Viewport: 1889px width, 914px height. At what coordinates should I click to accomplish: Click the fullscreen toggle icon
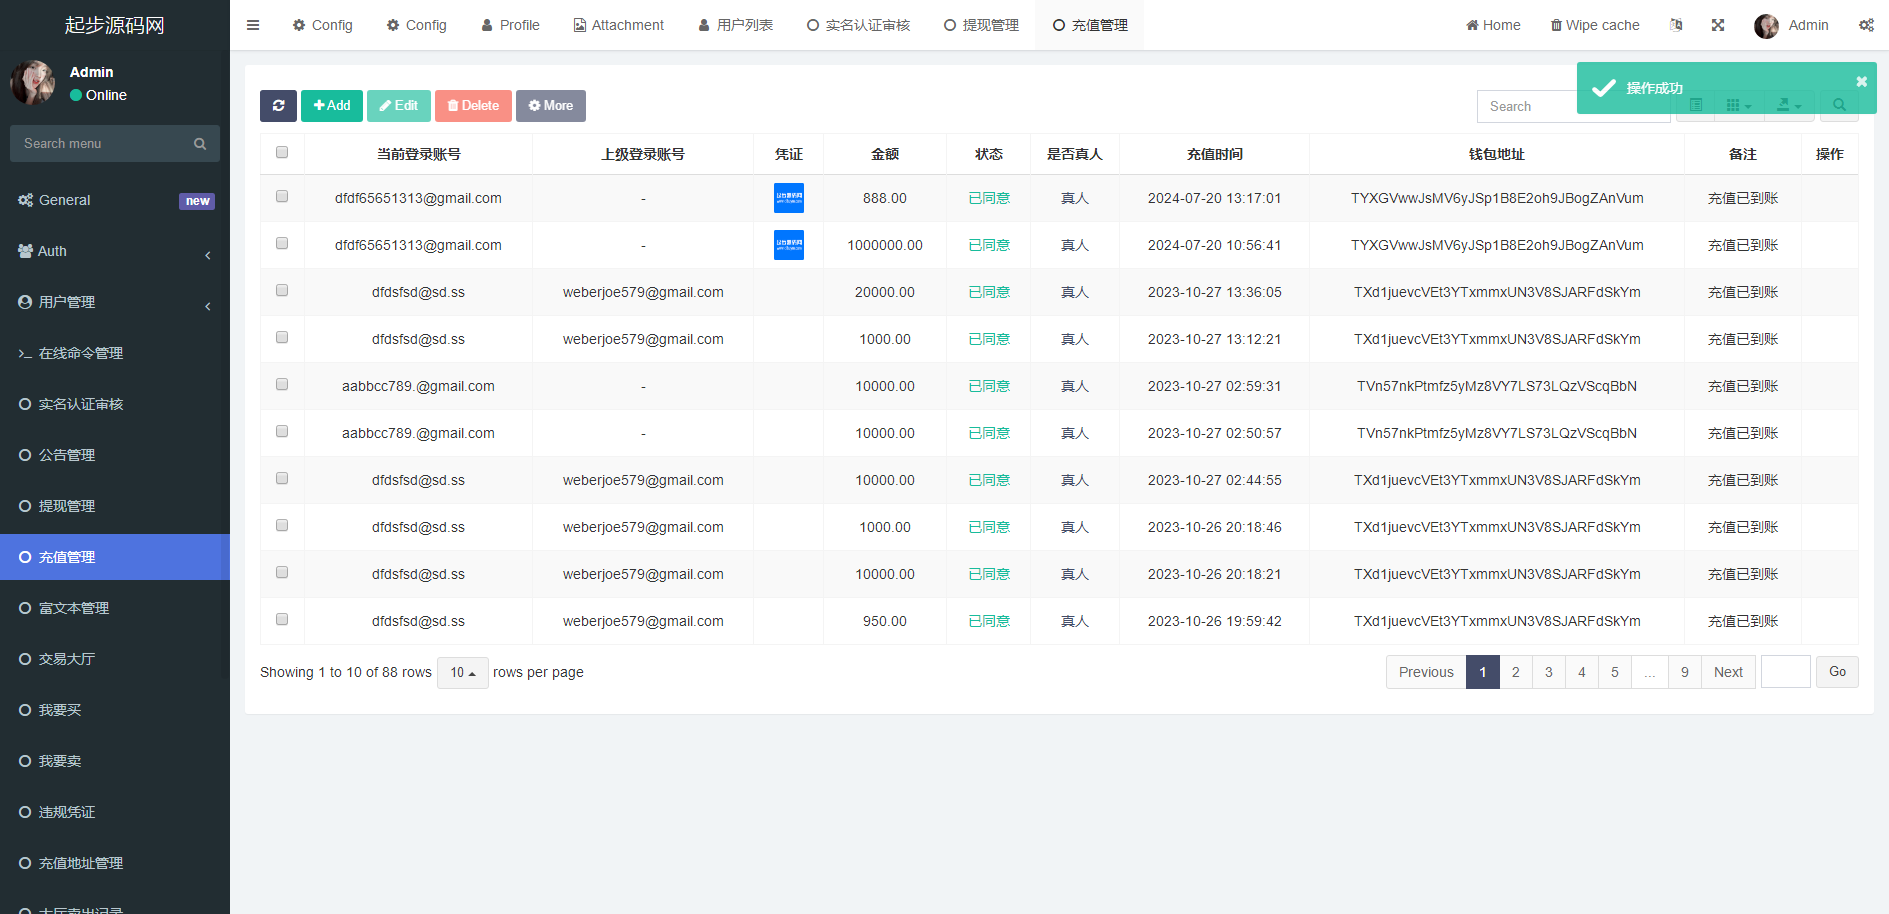pos(1718,25)
